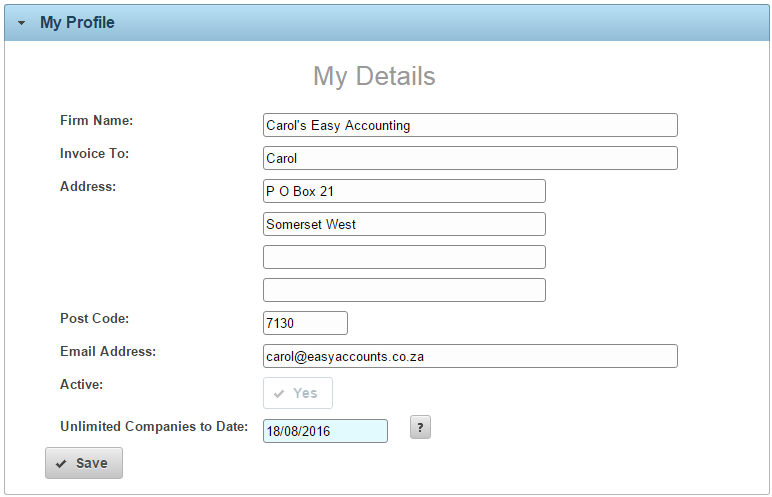Edit the Email Address field
772x497 pixels.
[x=470, y=356]
